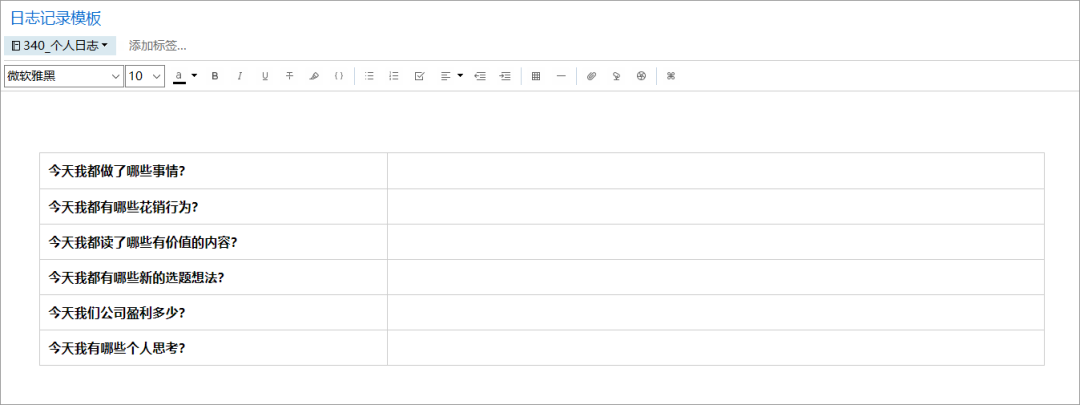Insert a code block with braces icon
This screenshot has height=405, width=1080.
339,76
